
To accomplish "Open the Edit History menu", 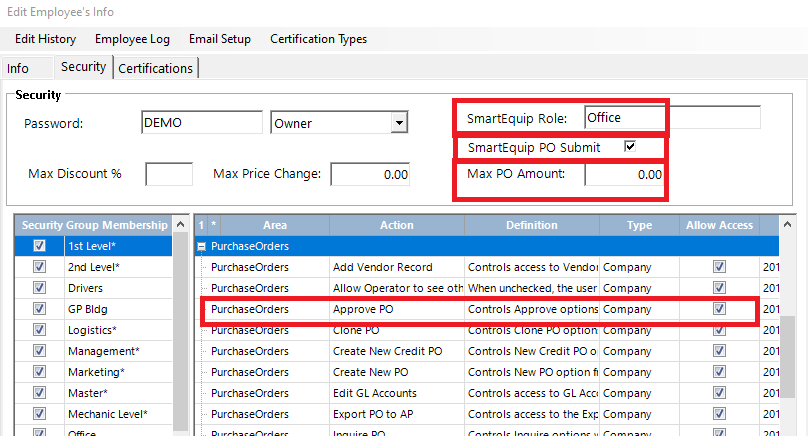I will [x=45, y=39].
